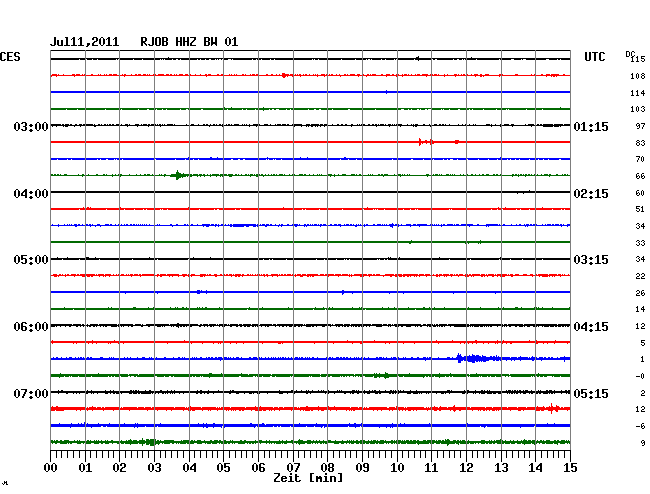Click the 04:15 UTC time label
The height and width of the screenshot is (494, 650).
tap(591, 327)
